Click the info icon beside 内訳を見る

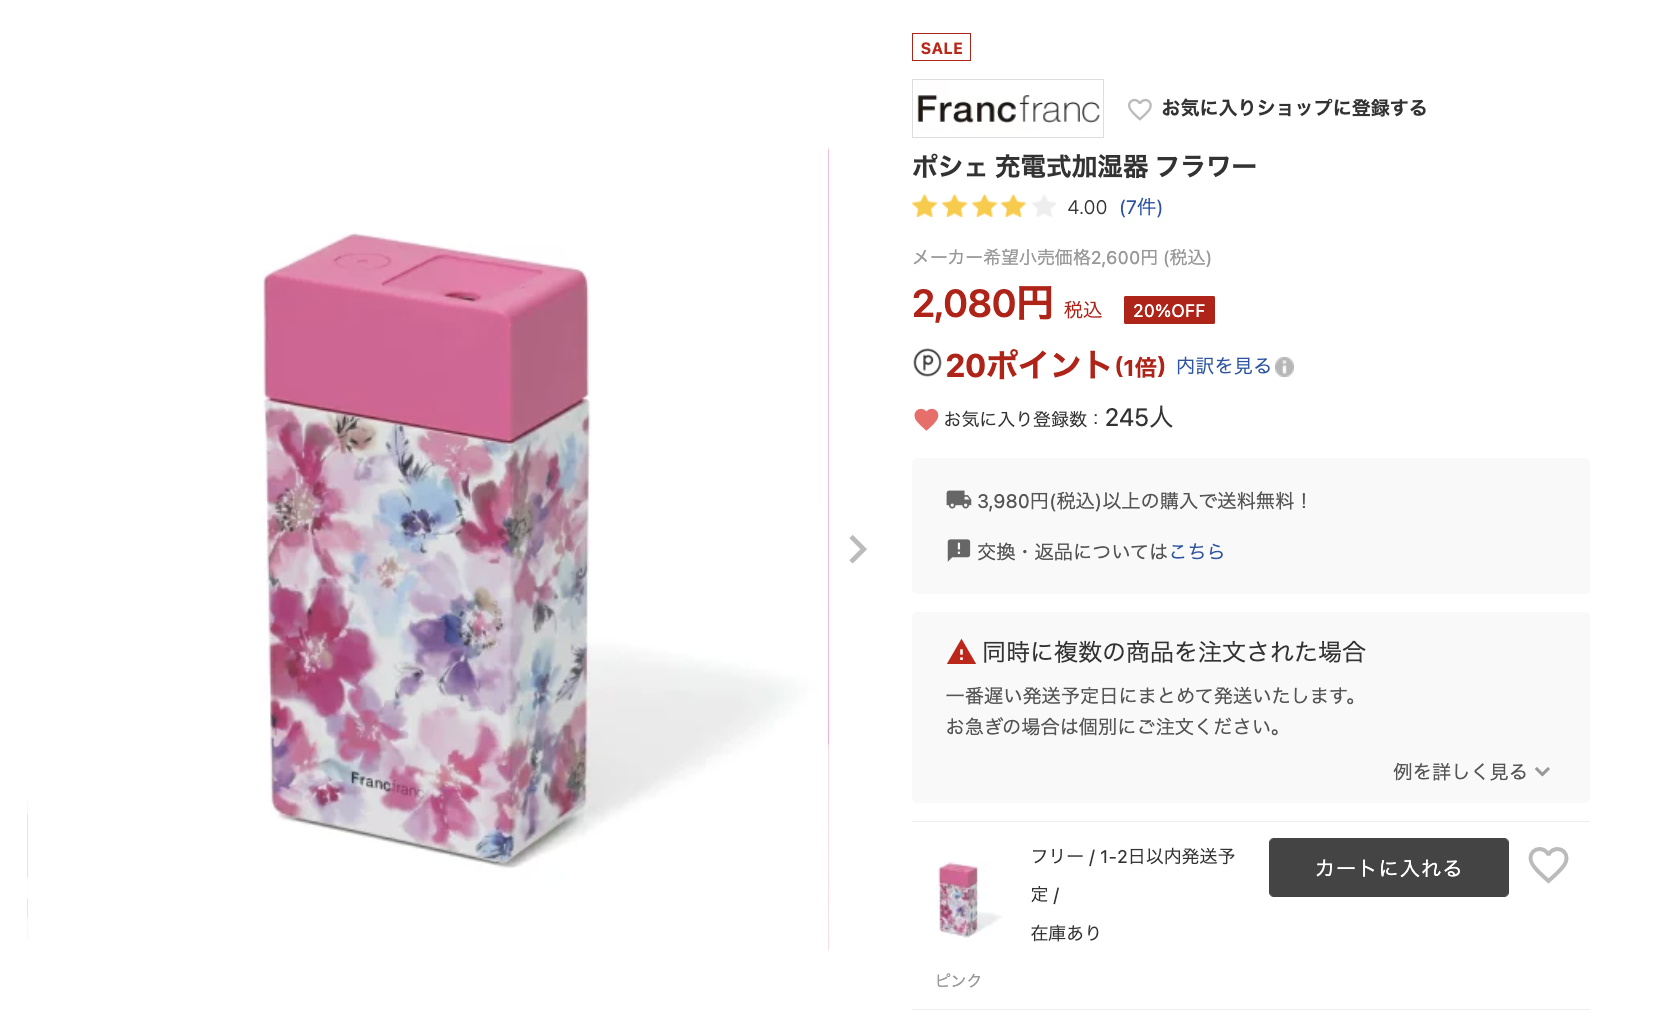click(x=1285, y=367)
